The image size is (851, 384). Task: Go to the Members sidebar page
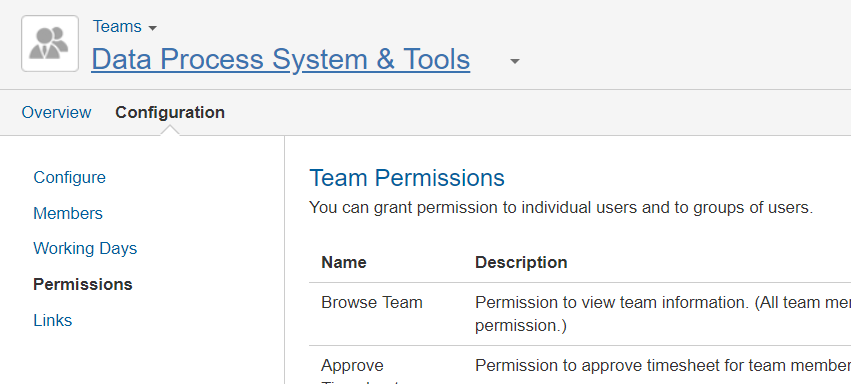[x=68, y=213]
